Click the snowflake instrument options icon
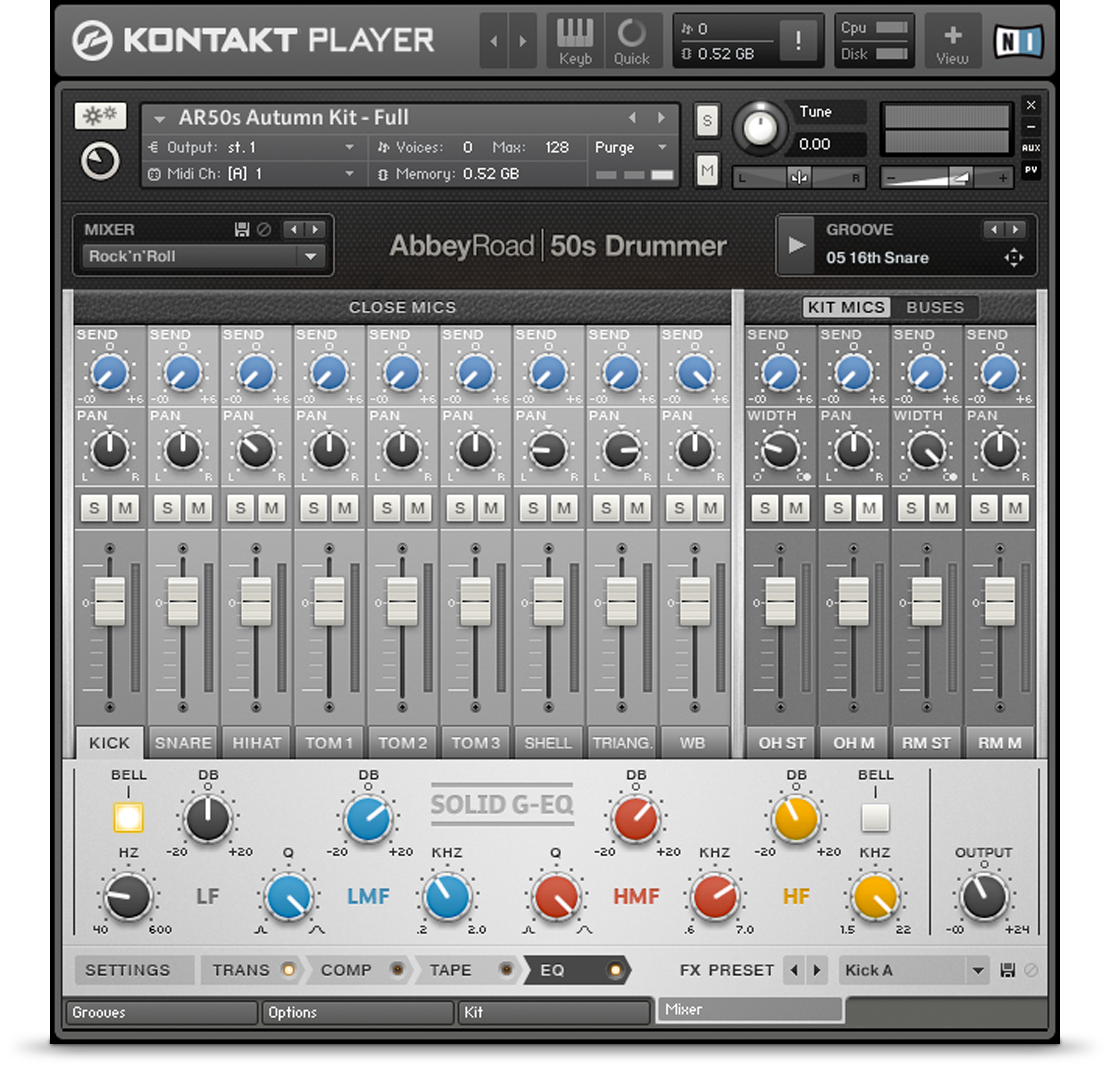The height and width of the screenshot is (1069, 1110). tap(100, 115)
